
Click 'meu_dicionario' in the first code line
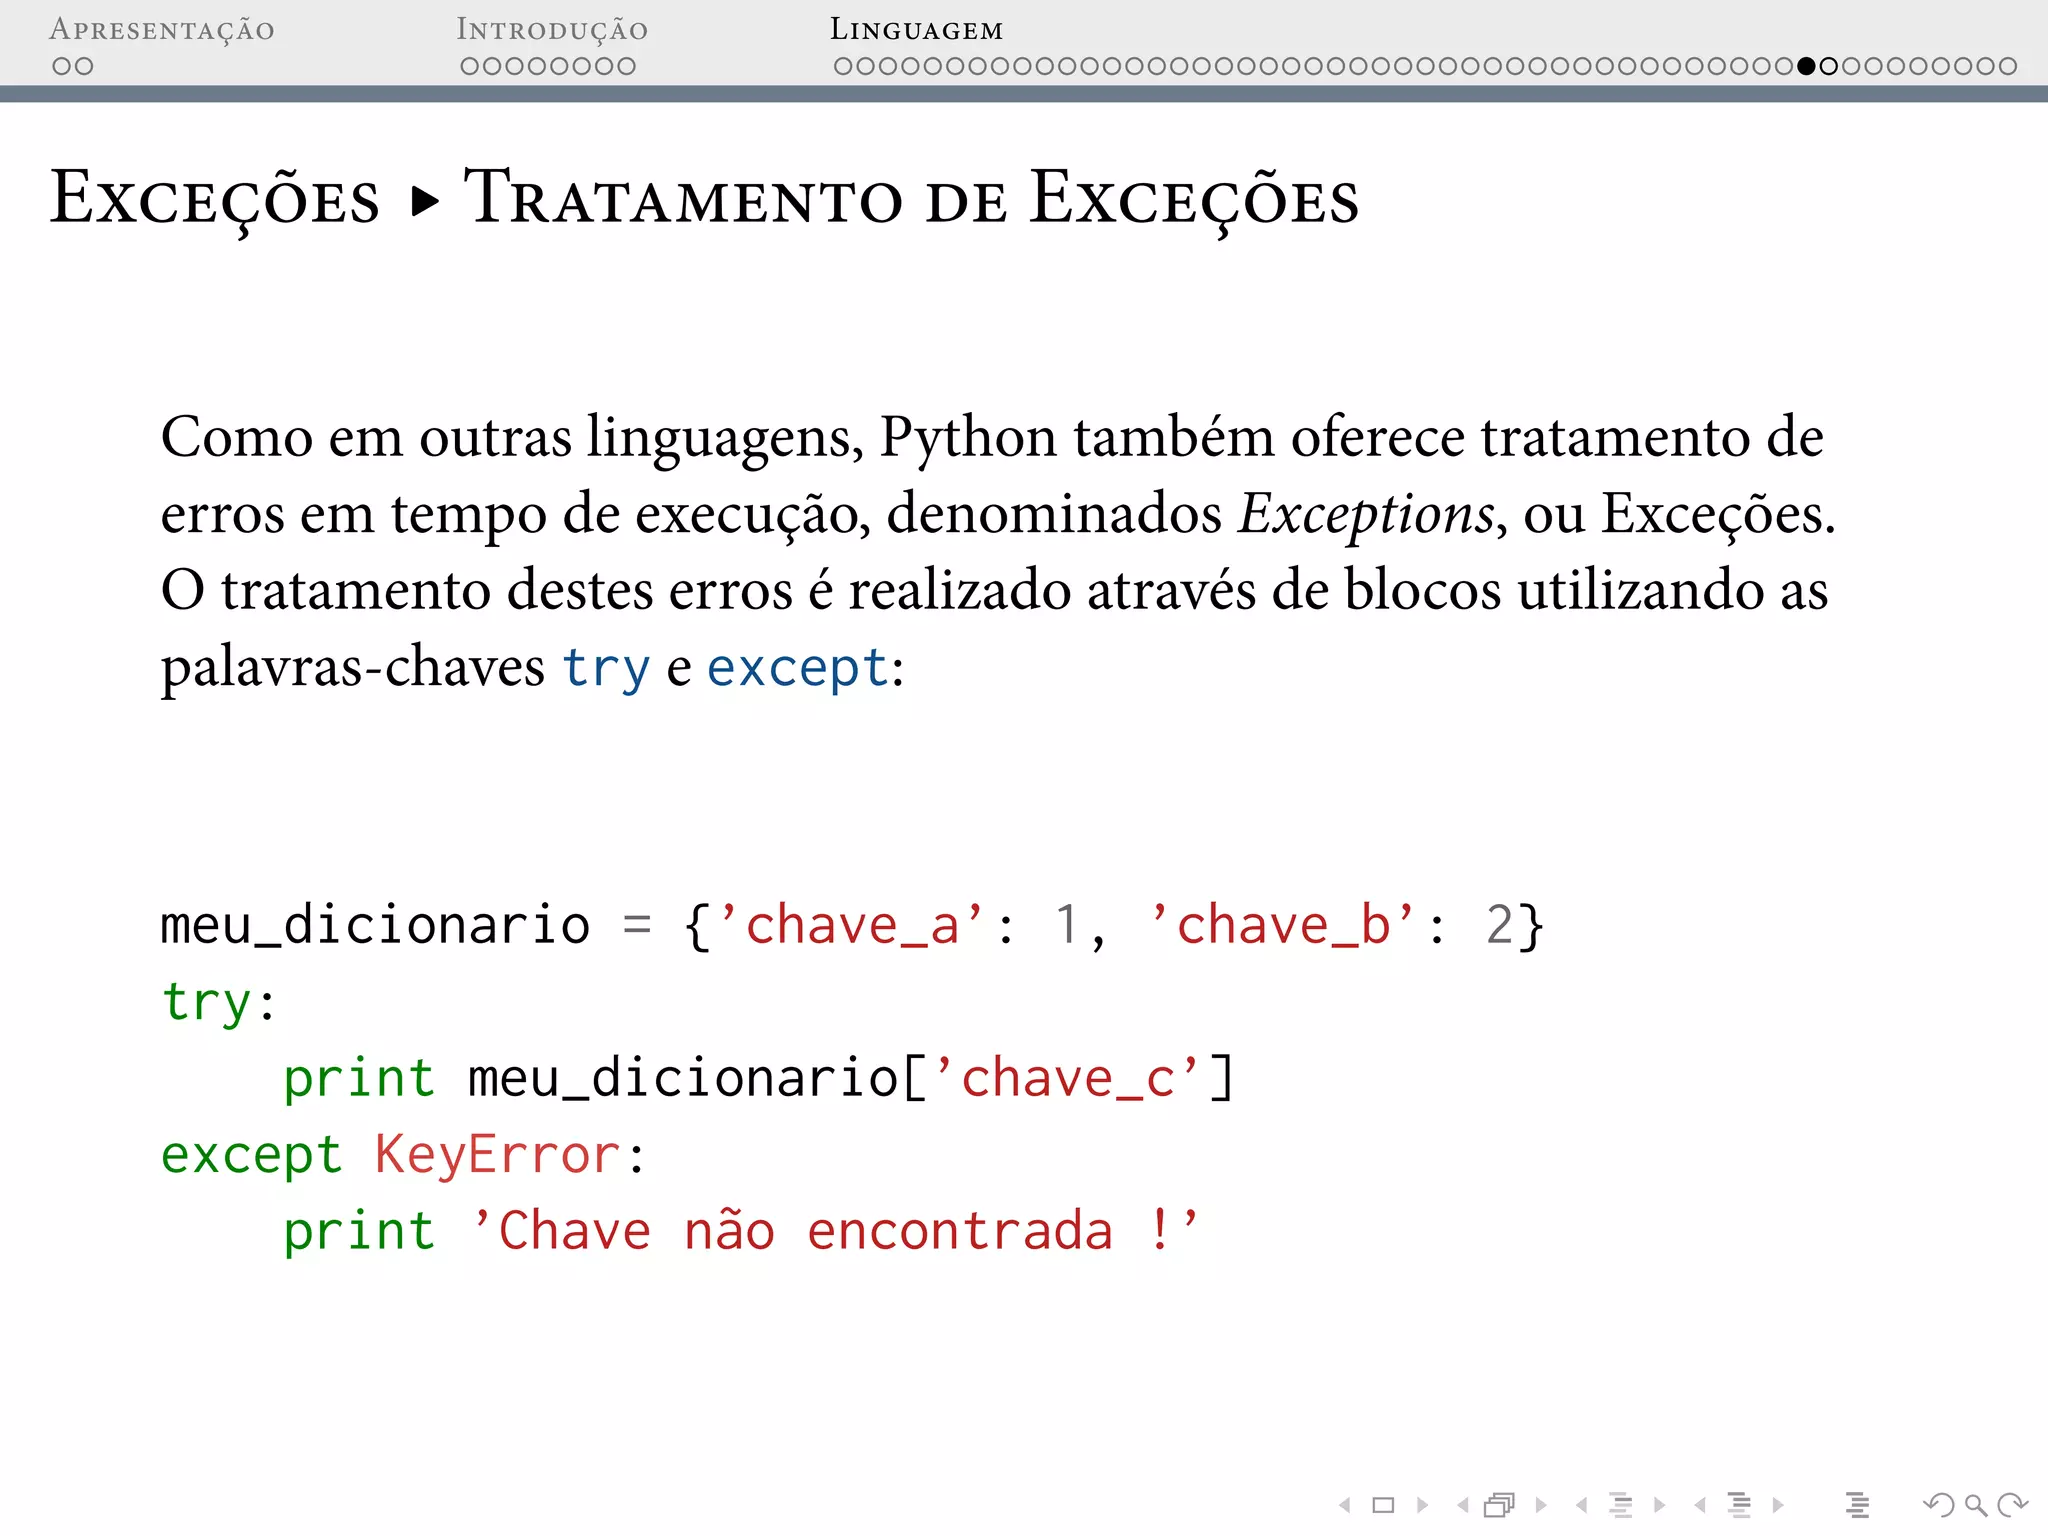point(375,924)
